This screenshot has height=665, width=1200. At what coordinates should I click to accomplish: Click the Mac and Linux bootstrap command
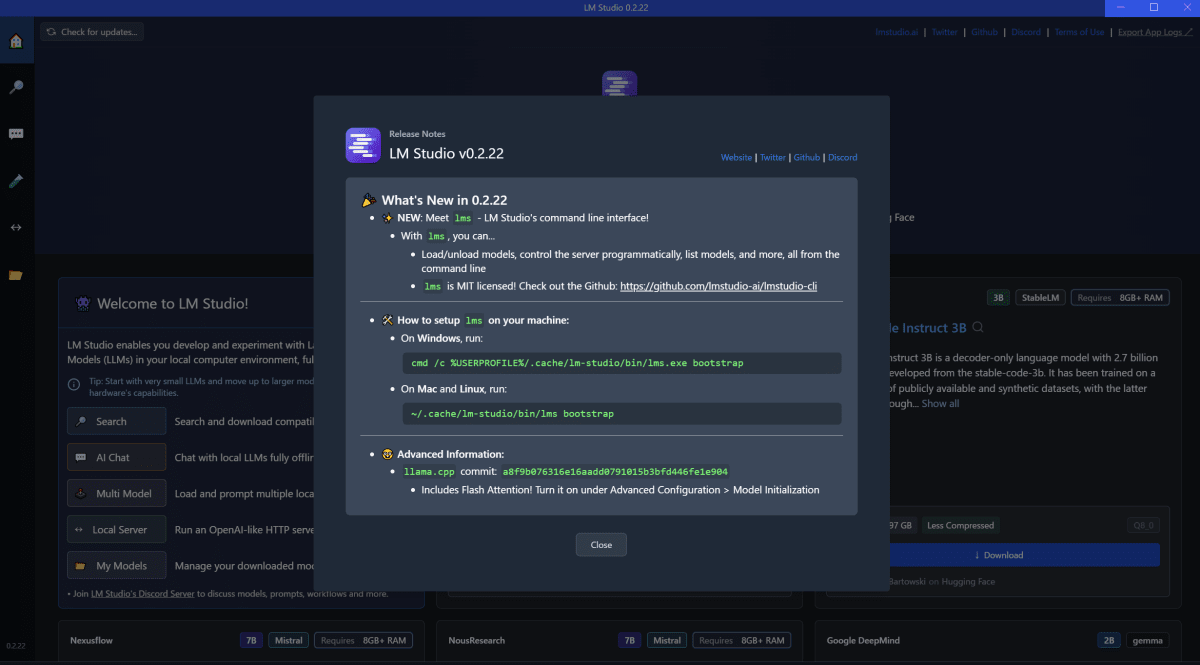point(621,413)
